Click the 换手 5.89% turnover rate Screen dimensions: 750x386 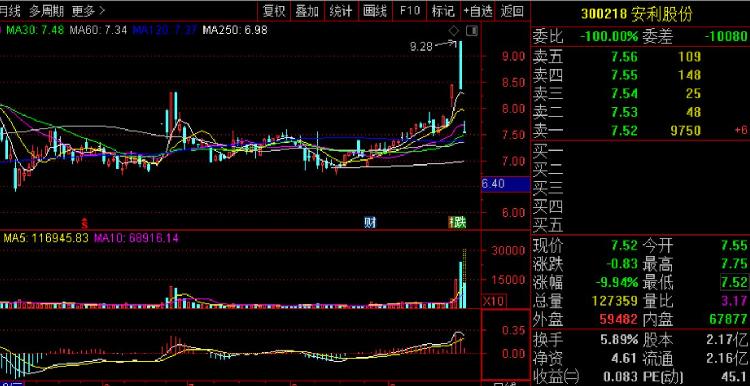[x=619, y=341]
